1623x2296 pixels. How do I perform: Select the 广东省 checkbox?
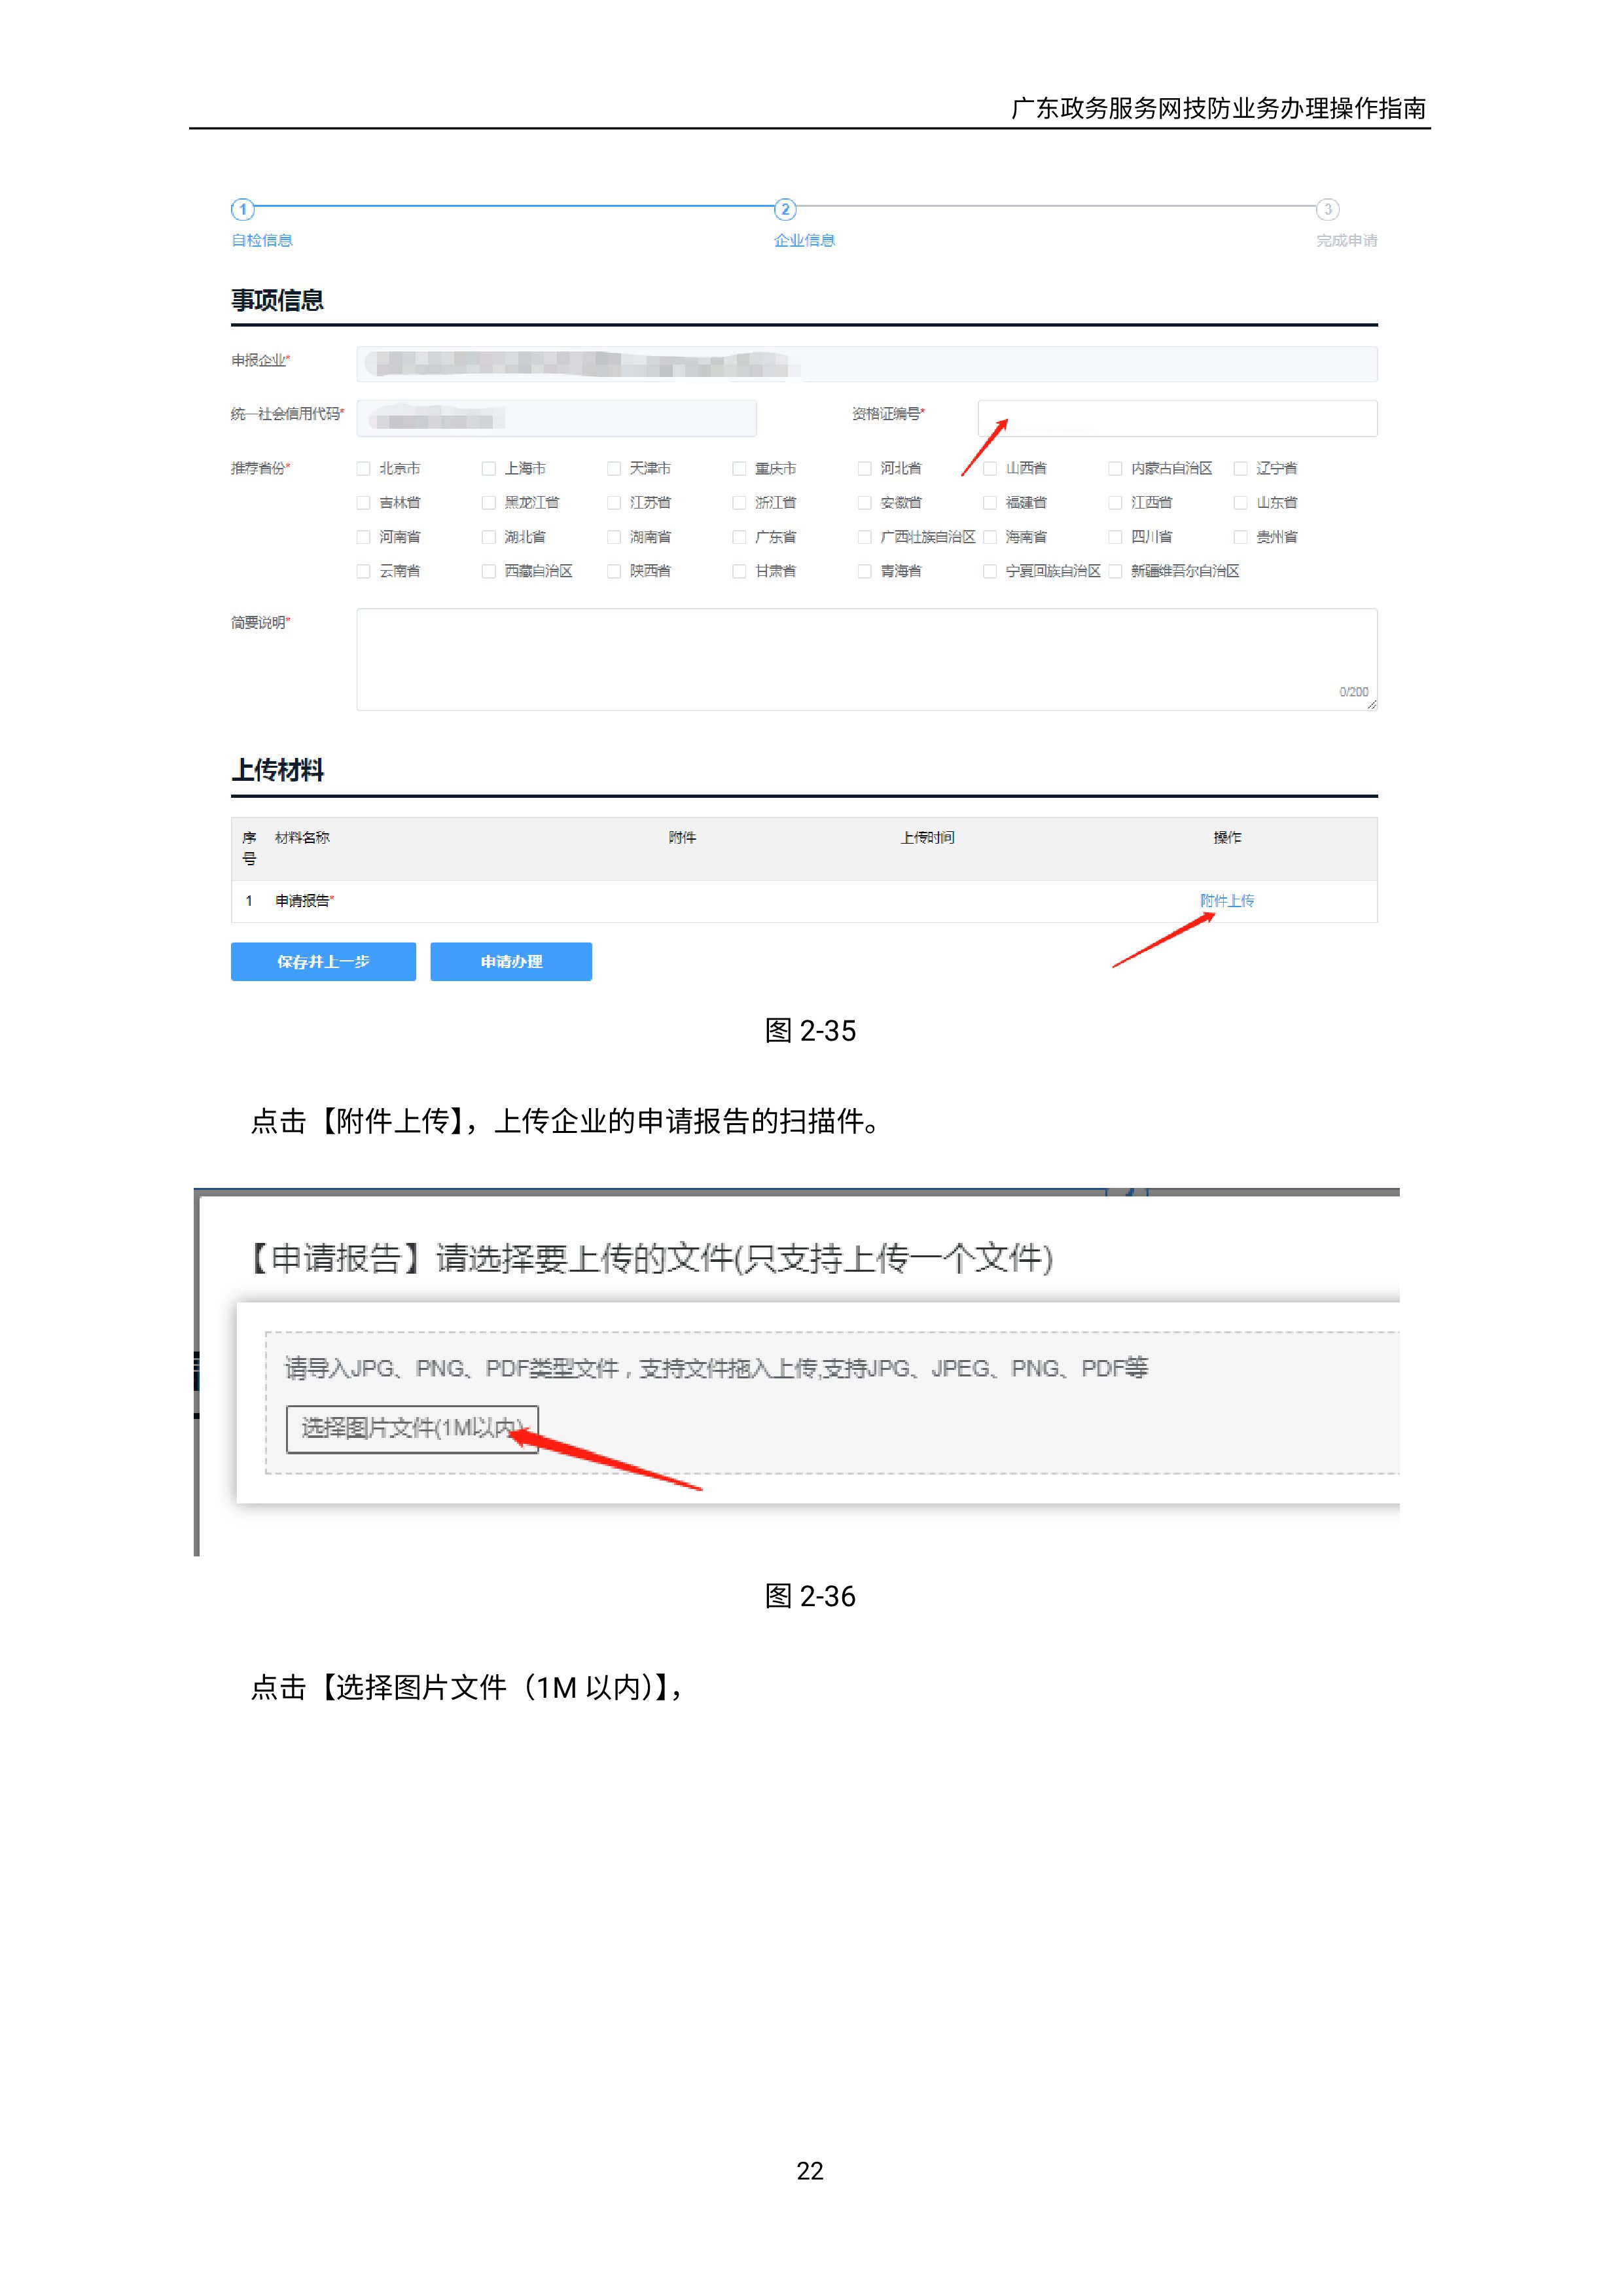[739, 537]
